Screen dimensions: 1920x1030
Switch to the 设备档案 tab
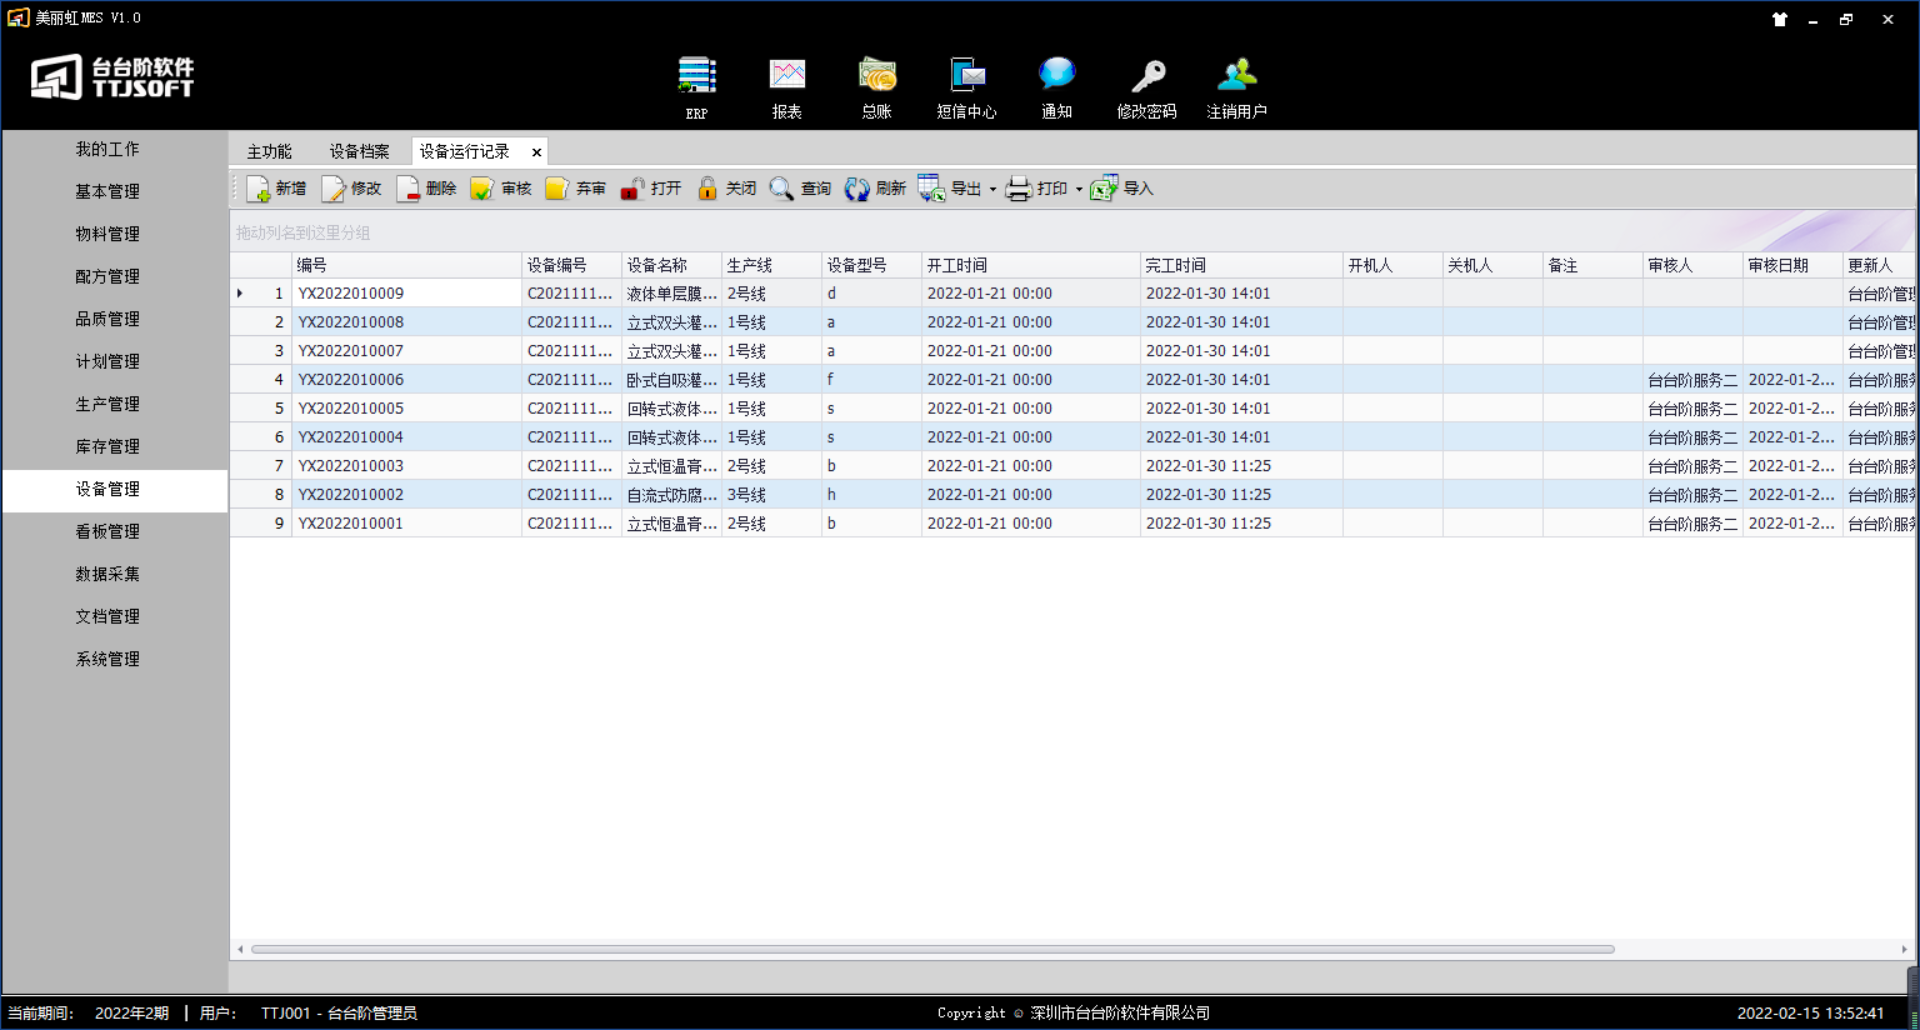tap(359, 152)
